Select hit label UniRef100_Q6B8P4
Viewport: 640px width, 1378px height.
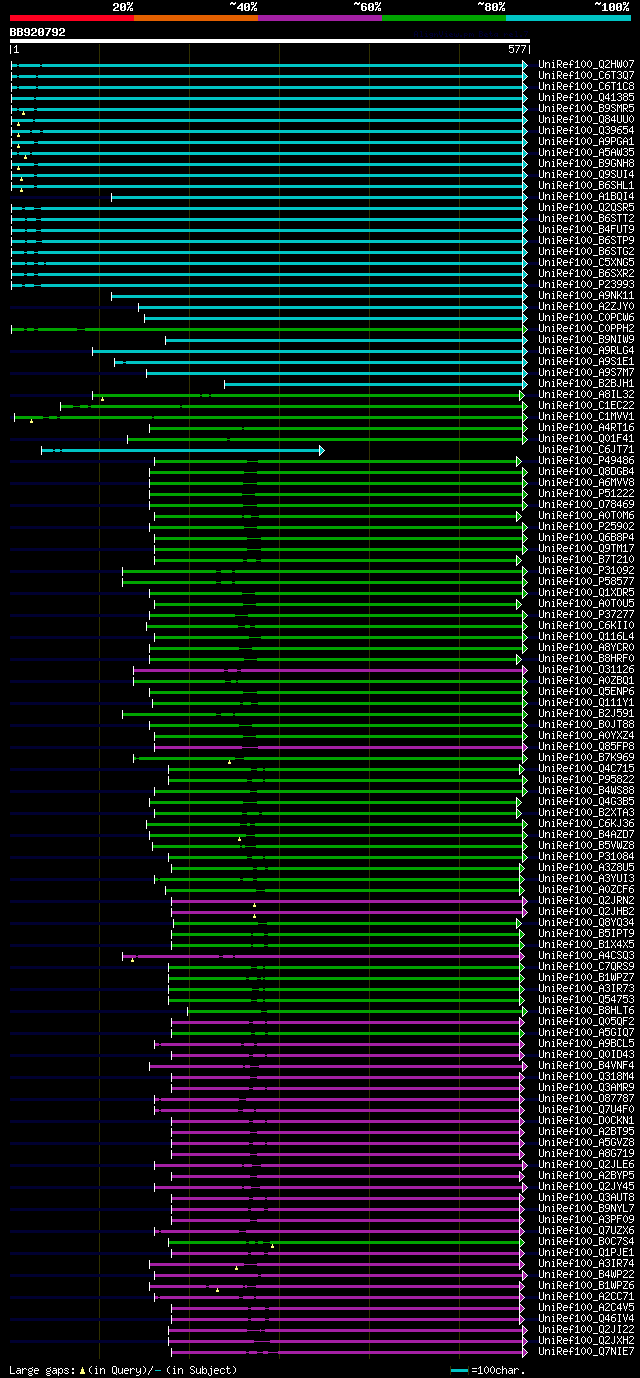pyautogui.click(x=586, y=537)
